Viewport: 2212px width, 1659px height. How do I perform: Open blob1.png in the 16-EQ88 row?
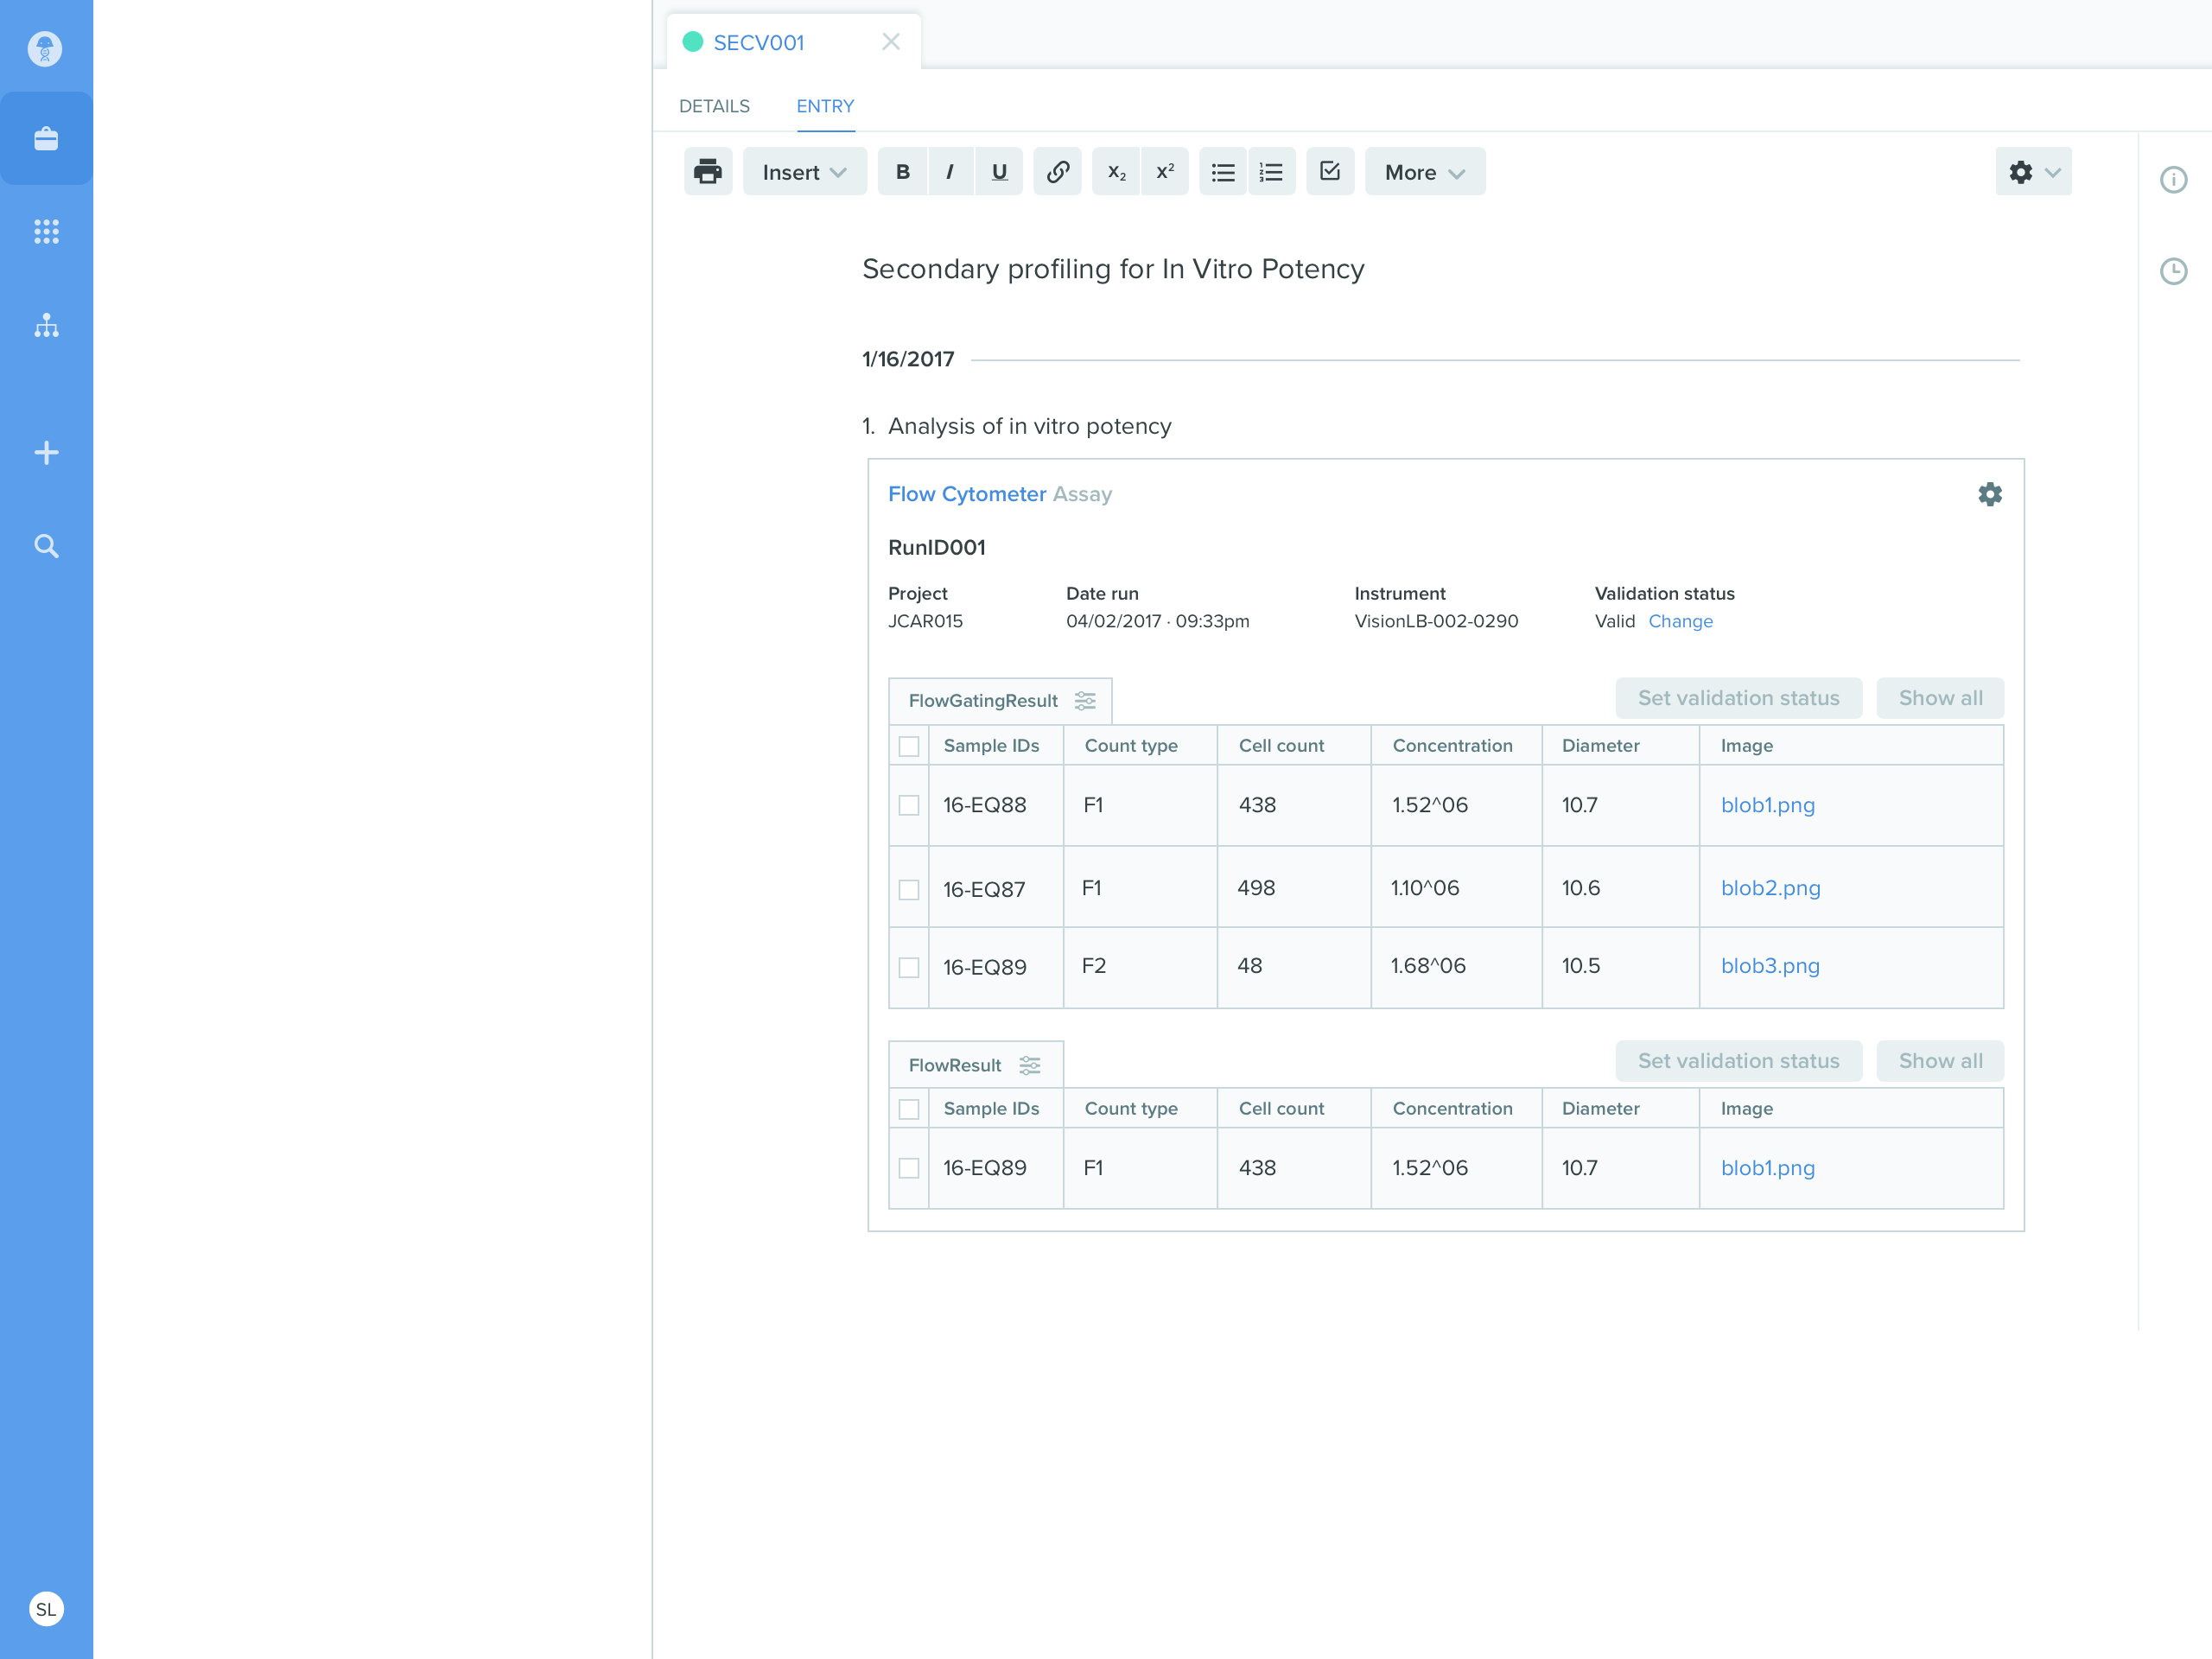point(1767,805)
